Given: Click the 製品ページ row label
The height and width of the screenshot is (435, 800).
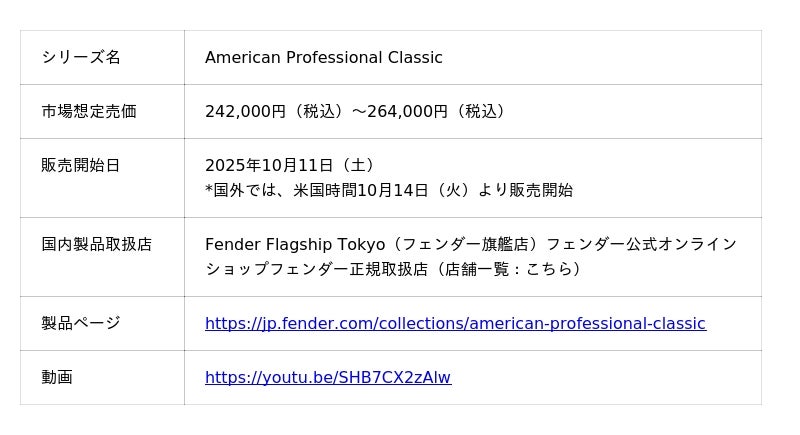Looking at the screenshot, I should coord(81,323).
